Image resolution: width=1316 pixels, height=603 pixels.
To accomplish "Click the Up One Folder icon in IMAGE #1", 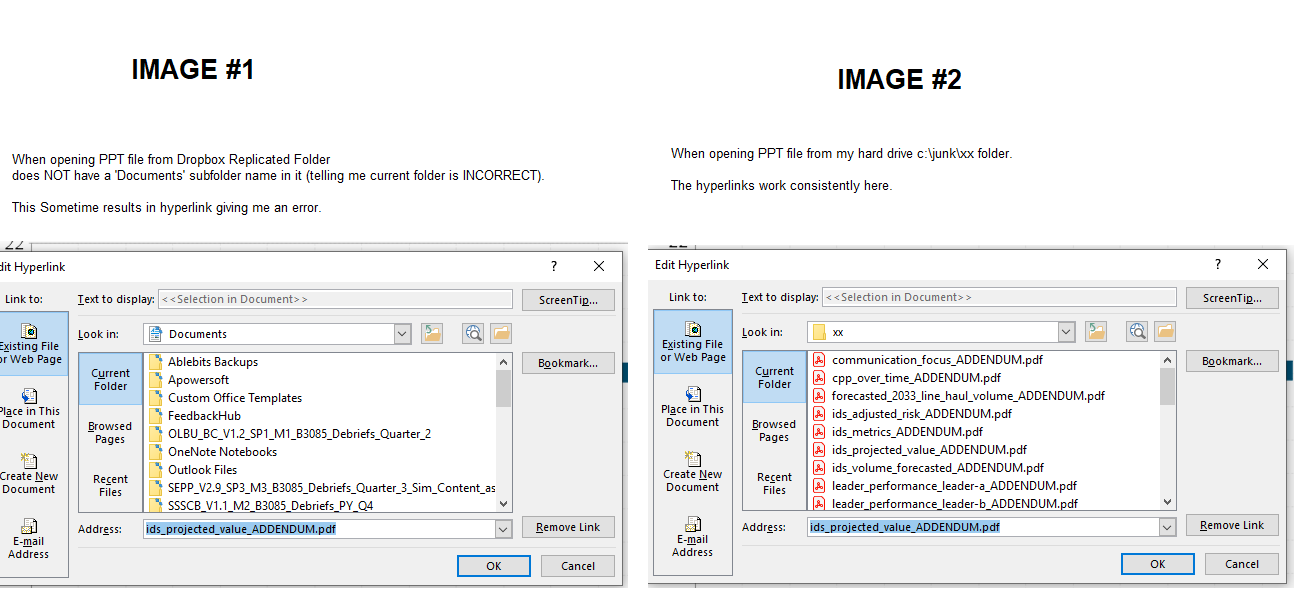I will click(x=431, y=333).
